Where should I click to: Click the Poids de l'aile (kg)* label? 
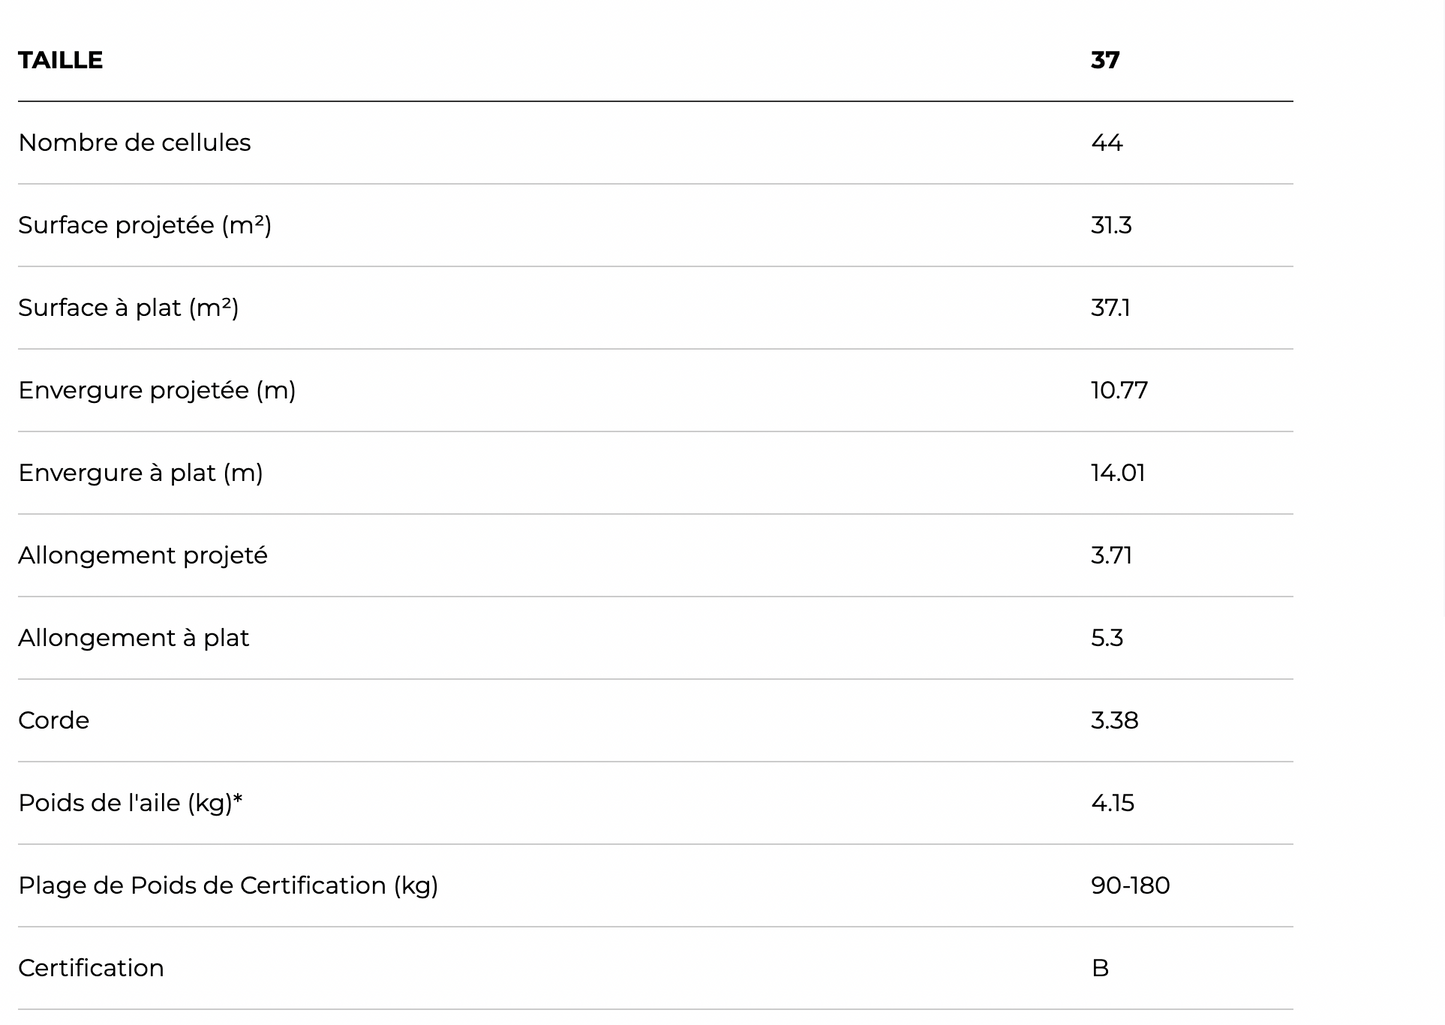130,803
